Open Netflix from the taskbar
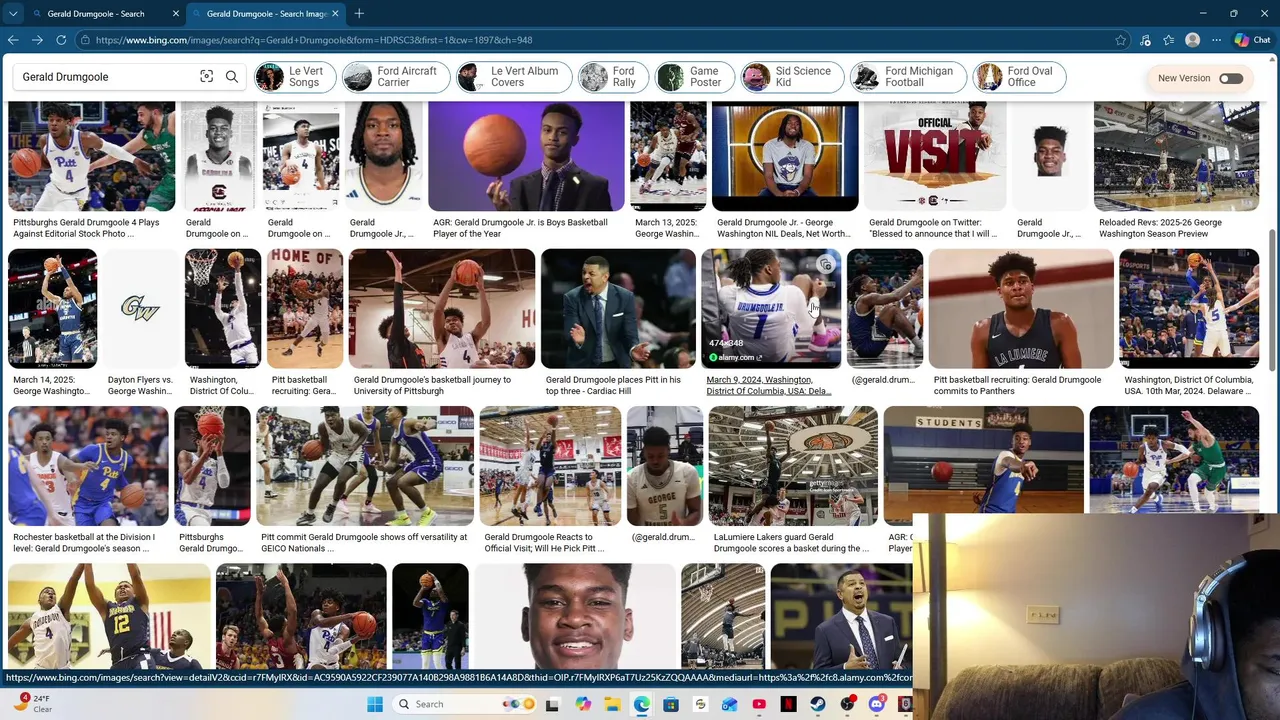 (x=788, y=704)
